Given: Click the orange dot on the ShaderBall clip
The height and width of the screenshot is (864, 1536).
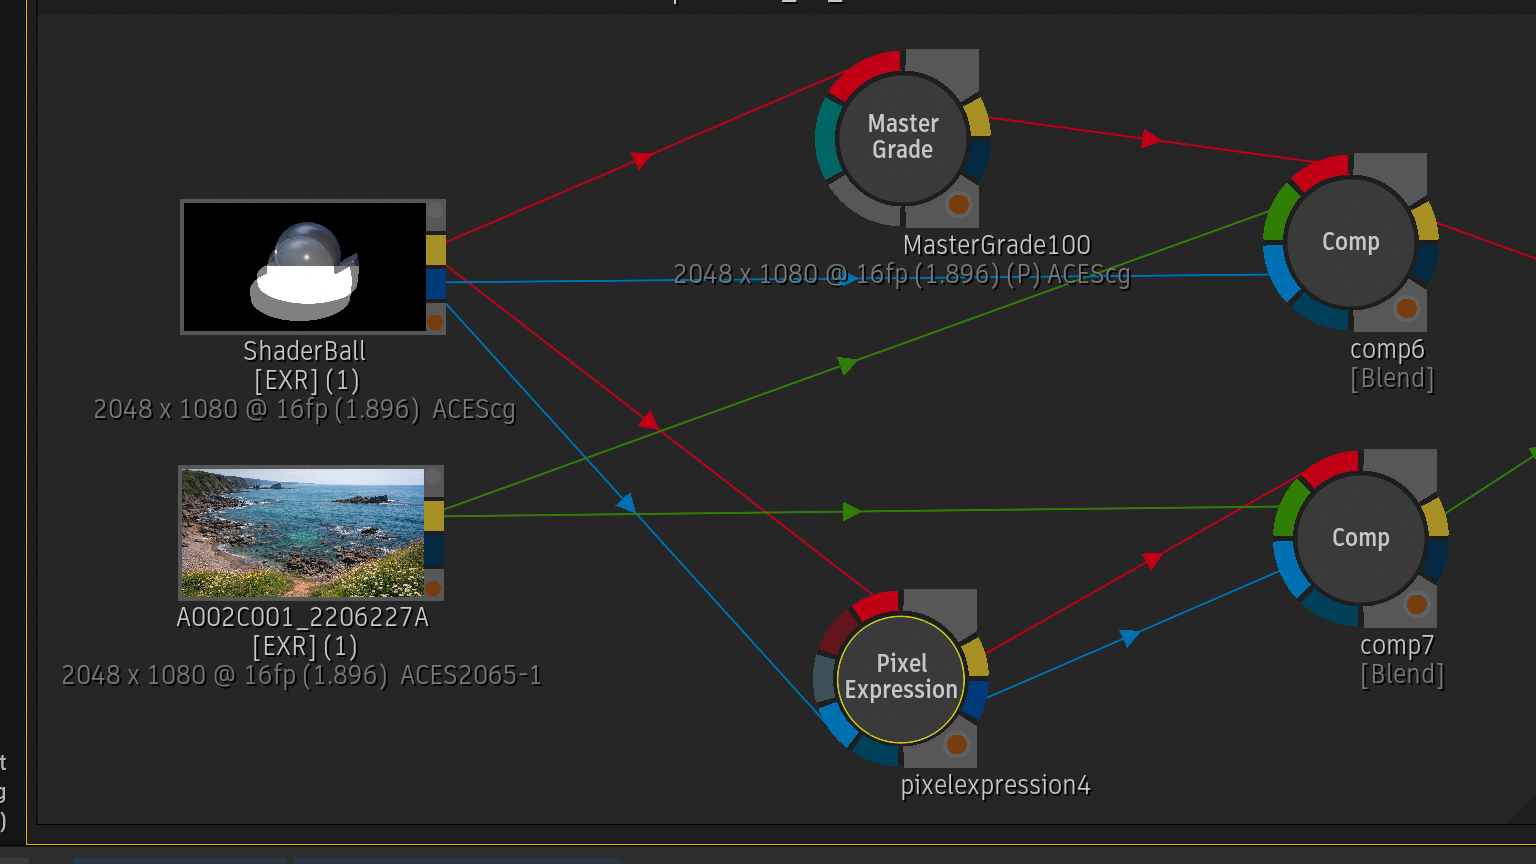Looking at the screenshot, I should [x=435, y=321].
